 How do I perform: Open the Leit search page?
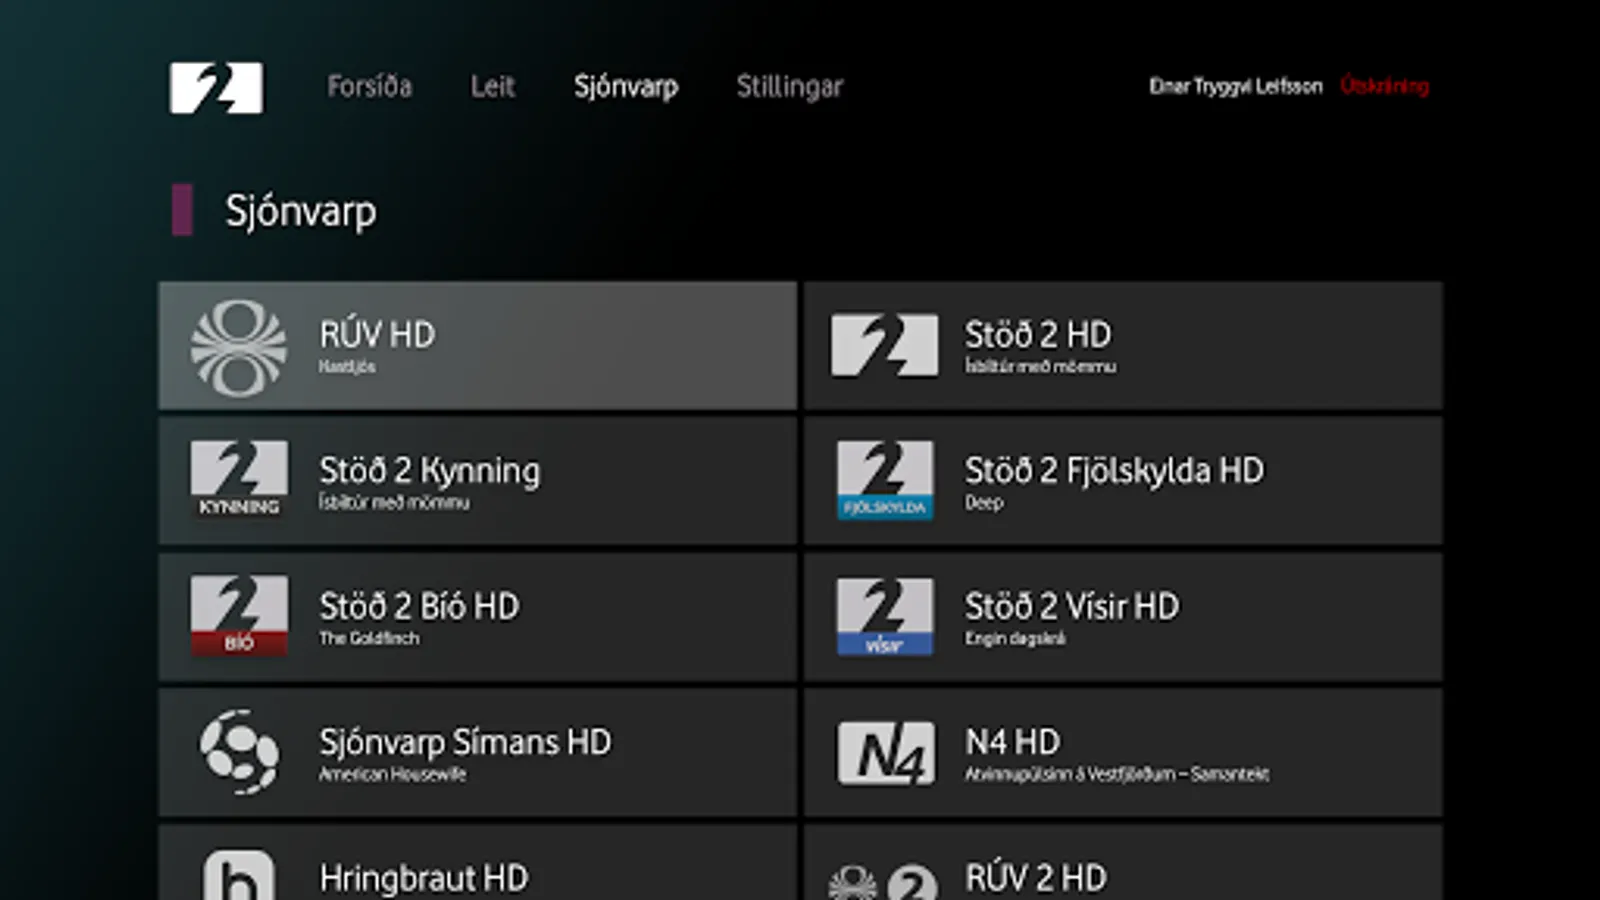coord(493,86)
